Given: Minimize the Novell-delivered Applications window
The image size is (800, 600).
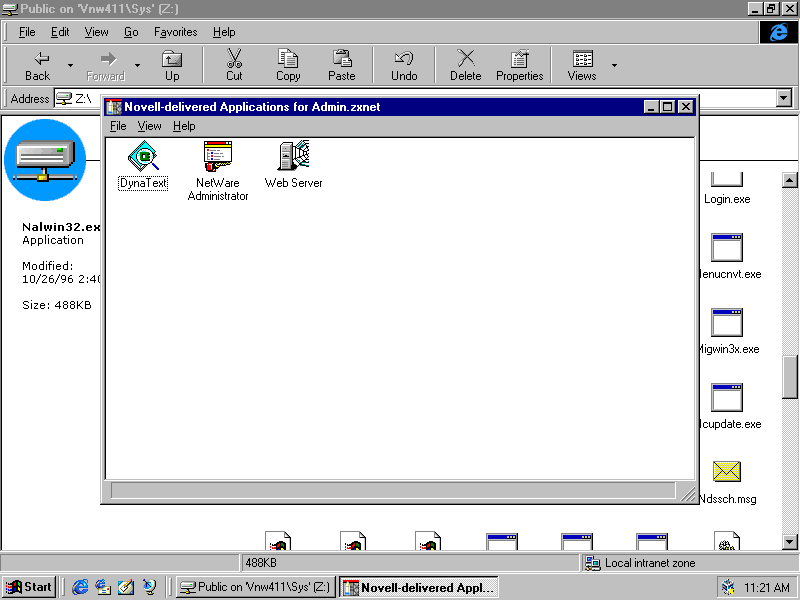Looking at the screenshot, I should coord(651,107).
